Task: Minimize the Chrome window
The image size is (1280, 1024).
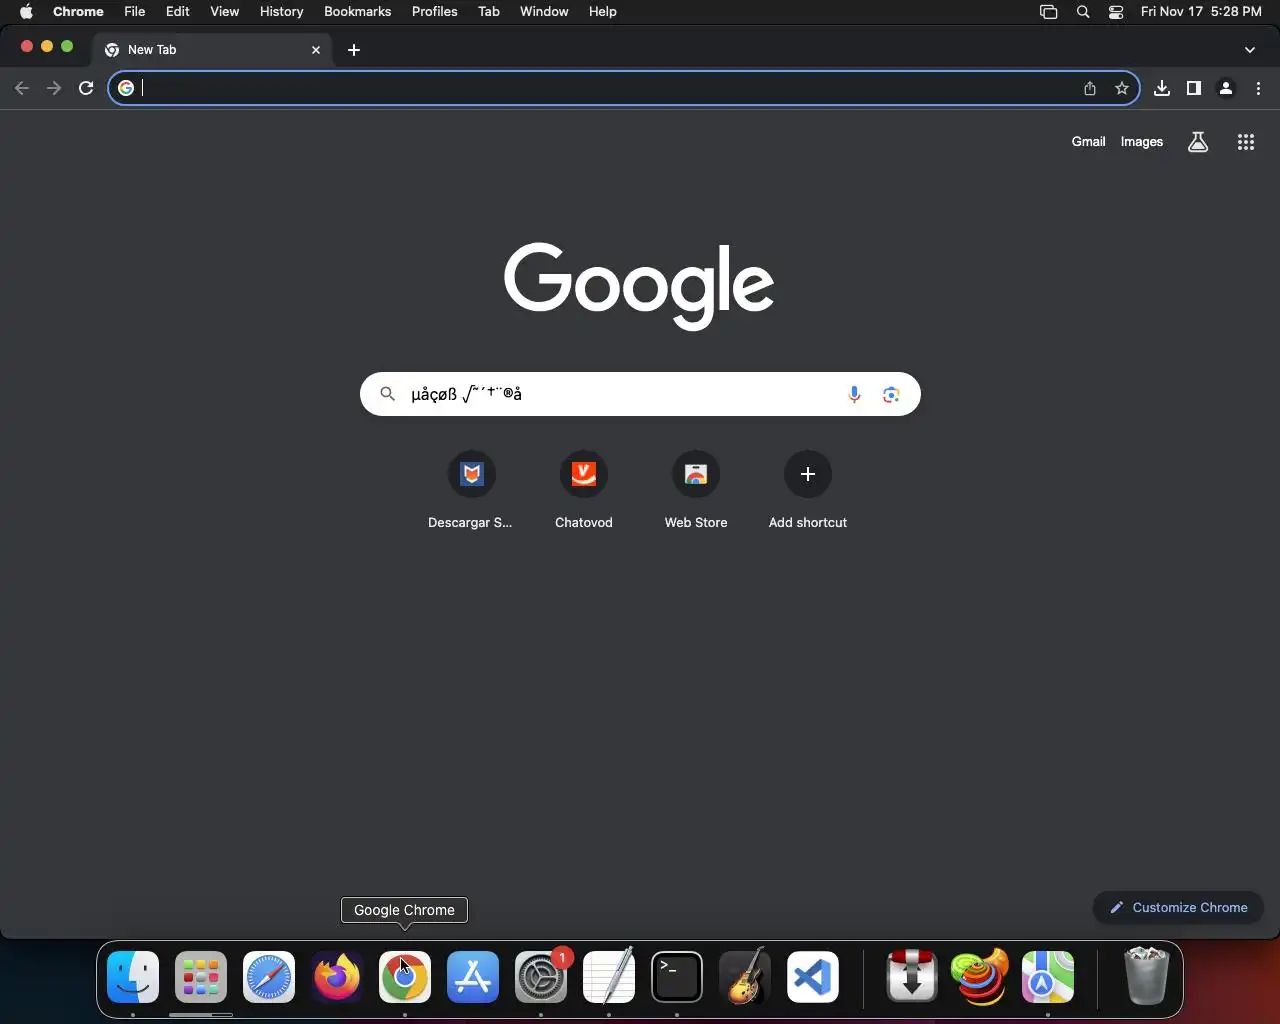Action: click(x=47, y=46)
